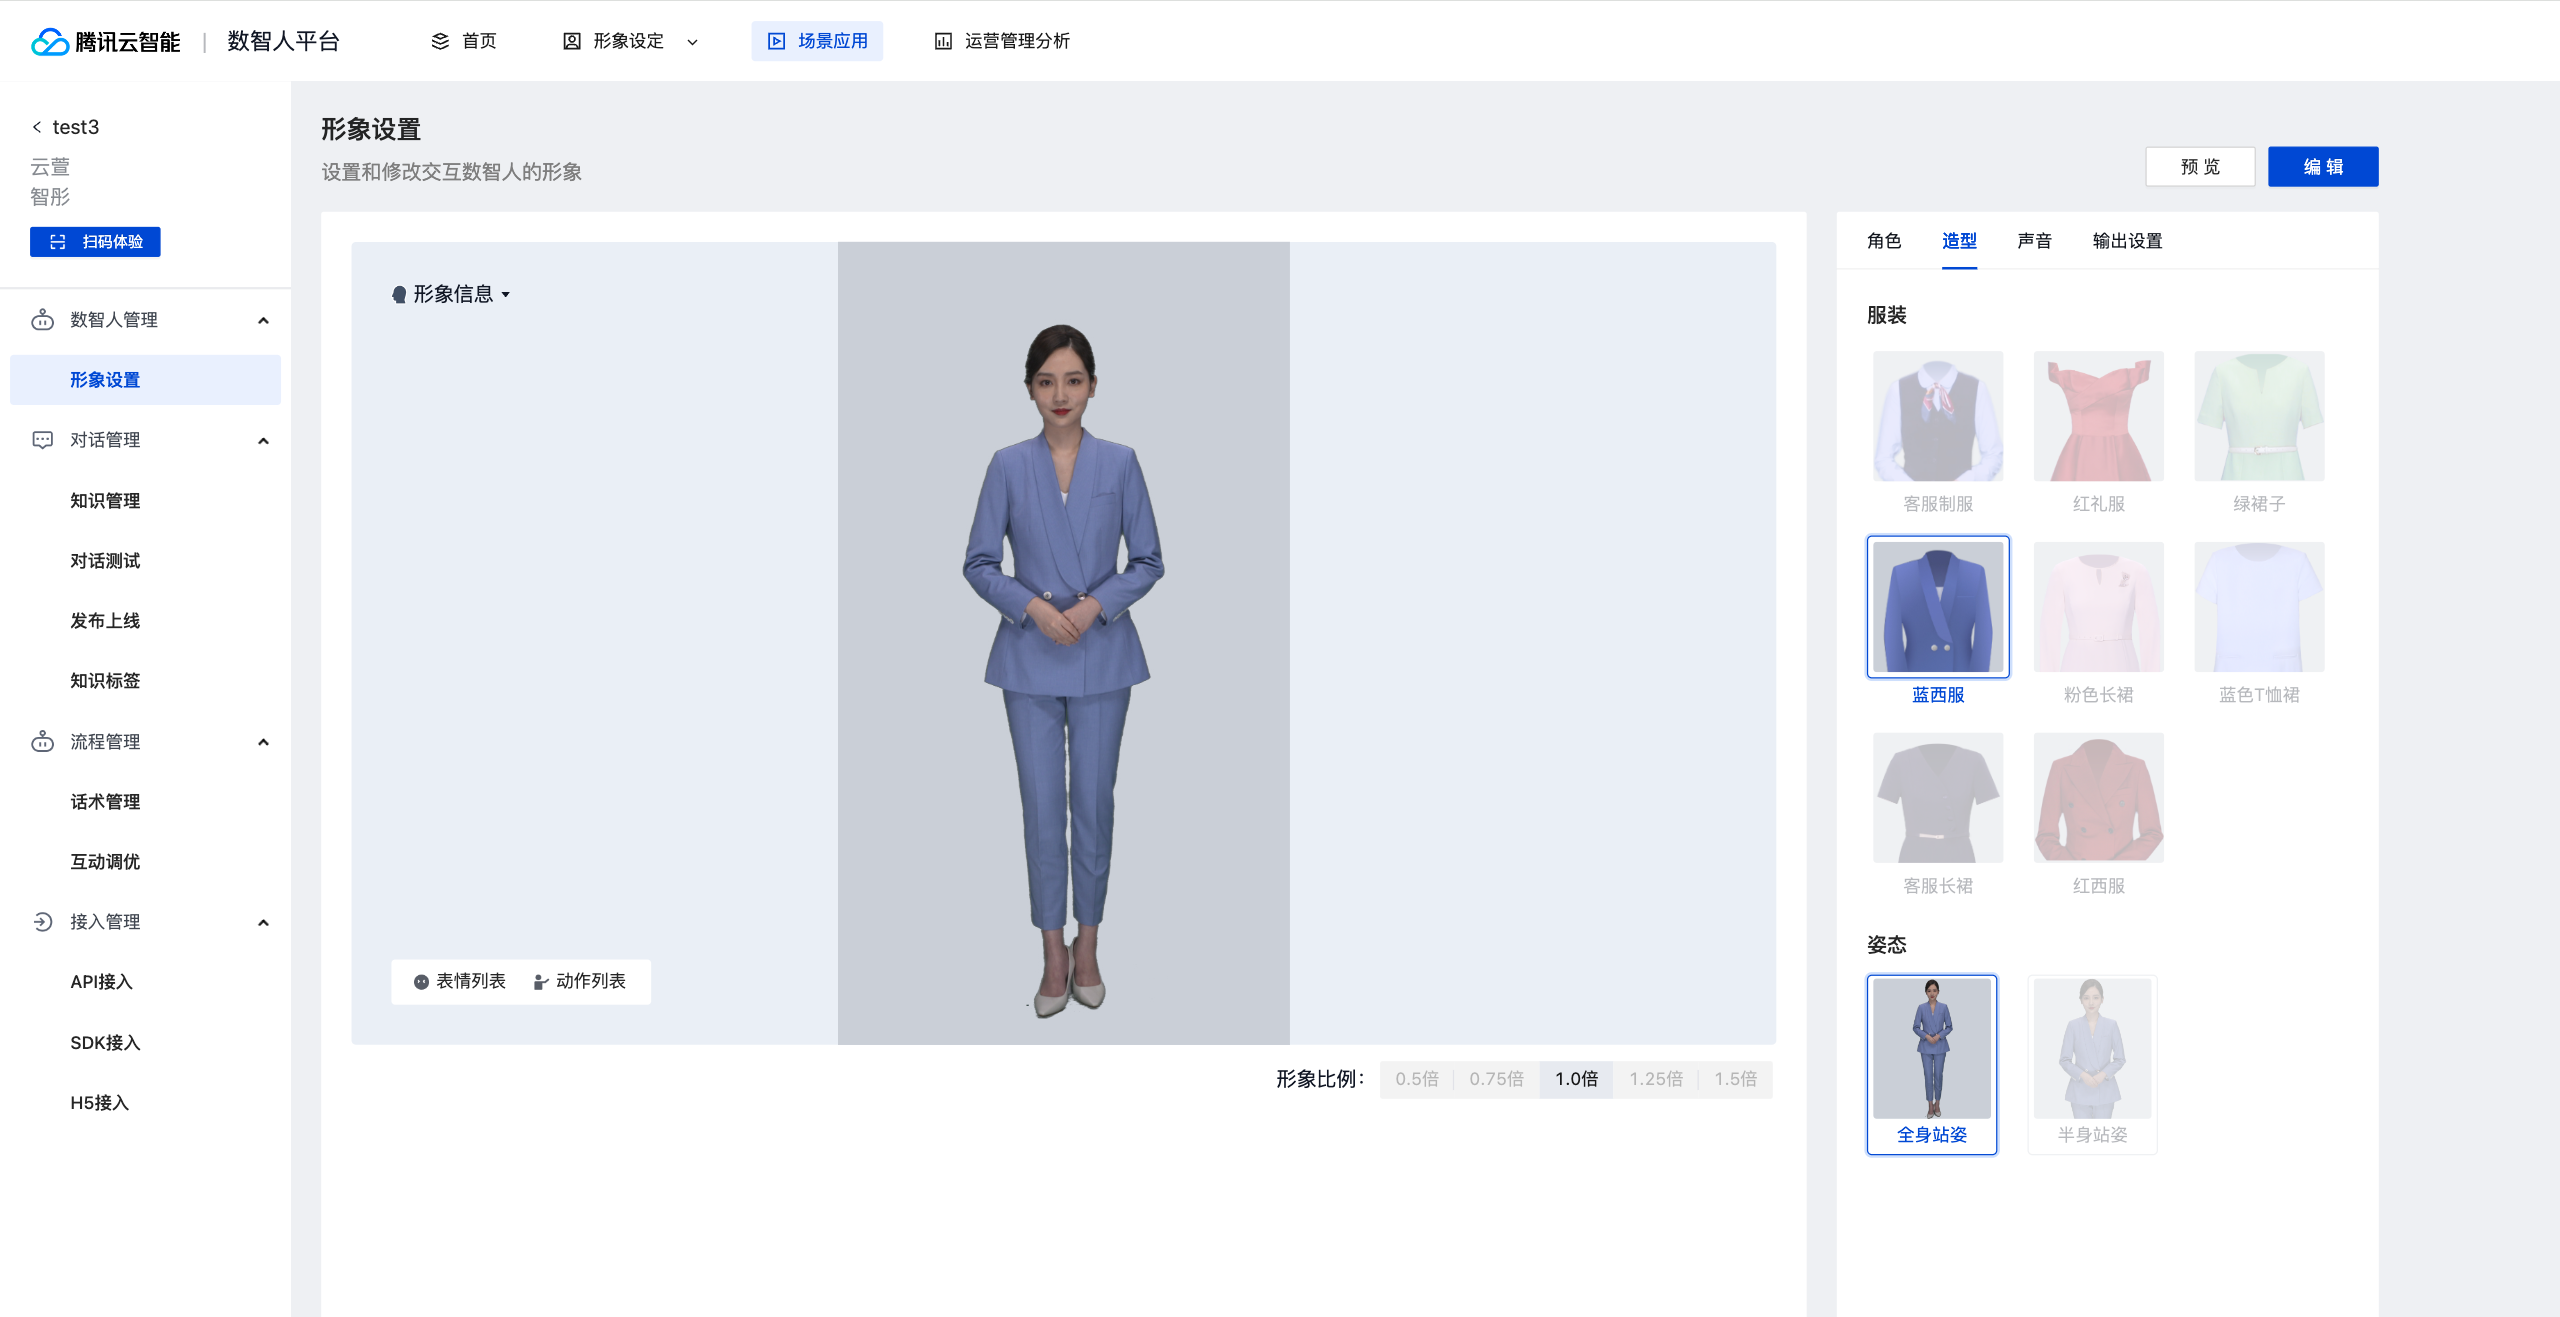Go back using the test3 arrow
This screenshot has height=1317, width=2560.
click(x=37, y=127)
